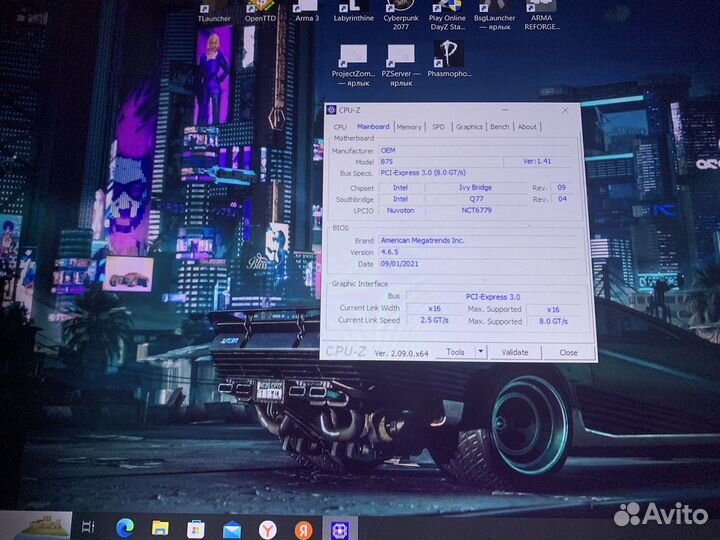Open the Cyberpunk 2077 desktop shortcut
Screen dimensions: 720x540
tap(402, 10)
